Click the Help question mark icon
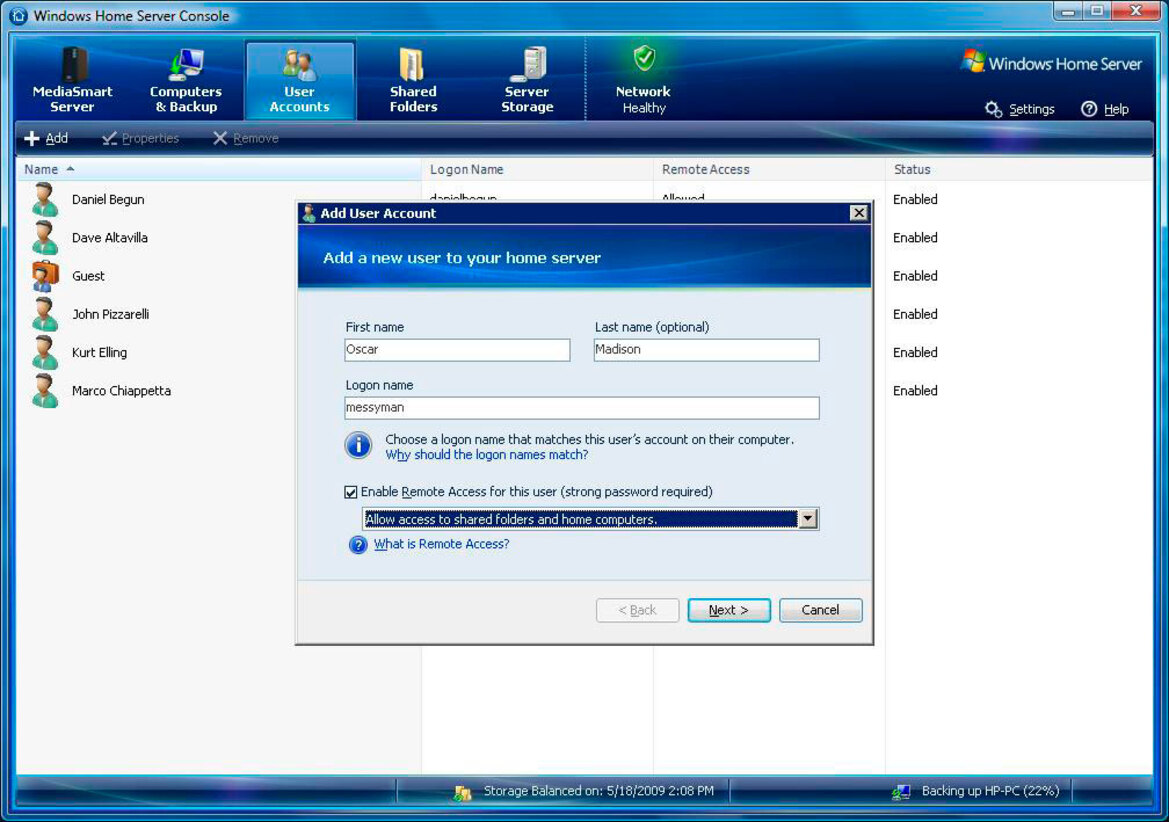1169x822 pixels. pos(1089,109)
